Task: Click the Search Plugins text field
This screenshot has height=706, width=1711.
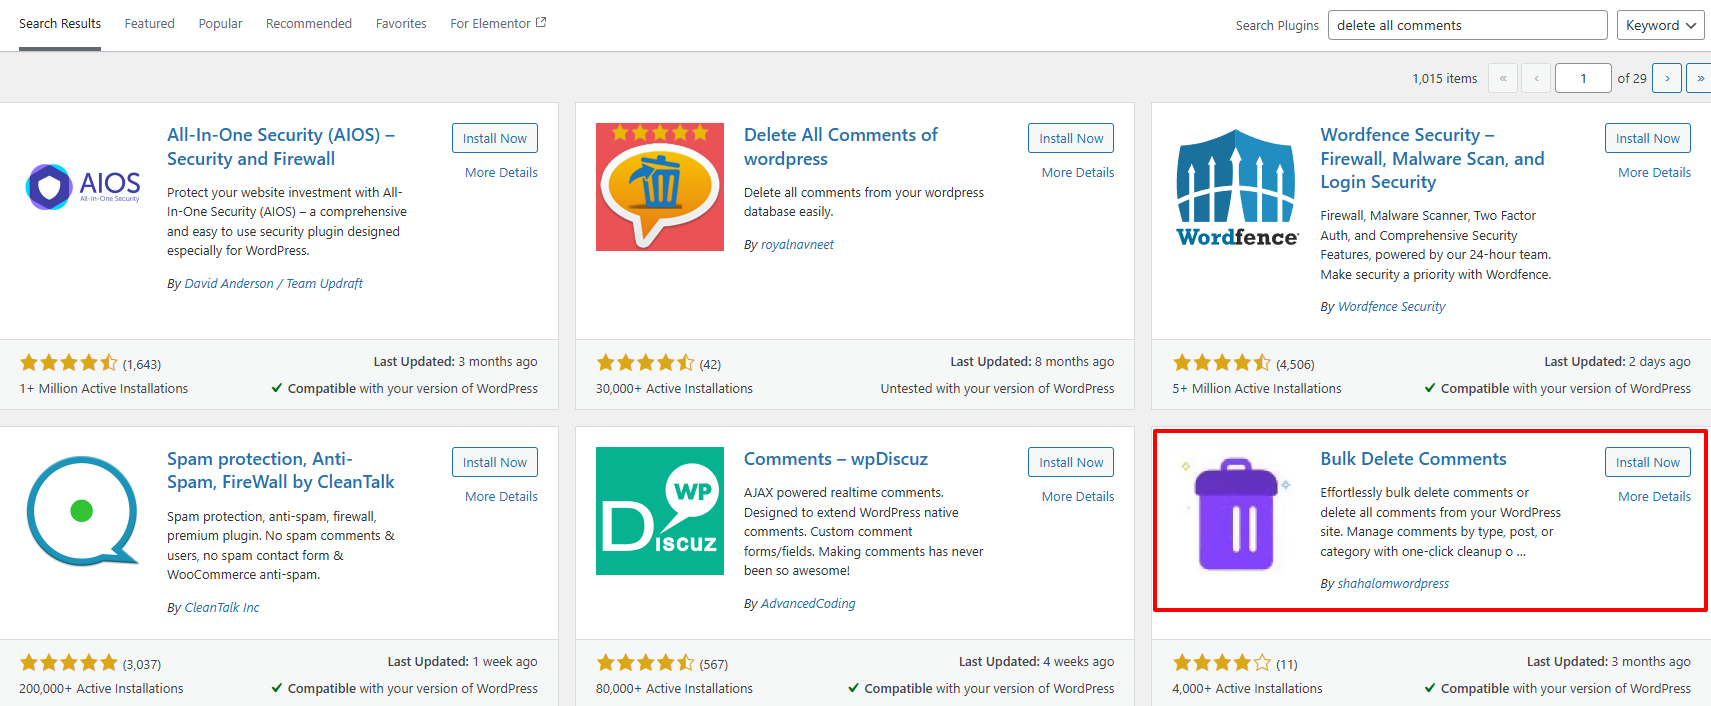Action: (x=1466, y=25)
